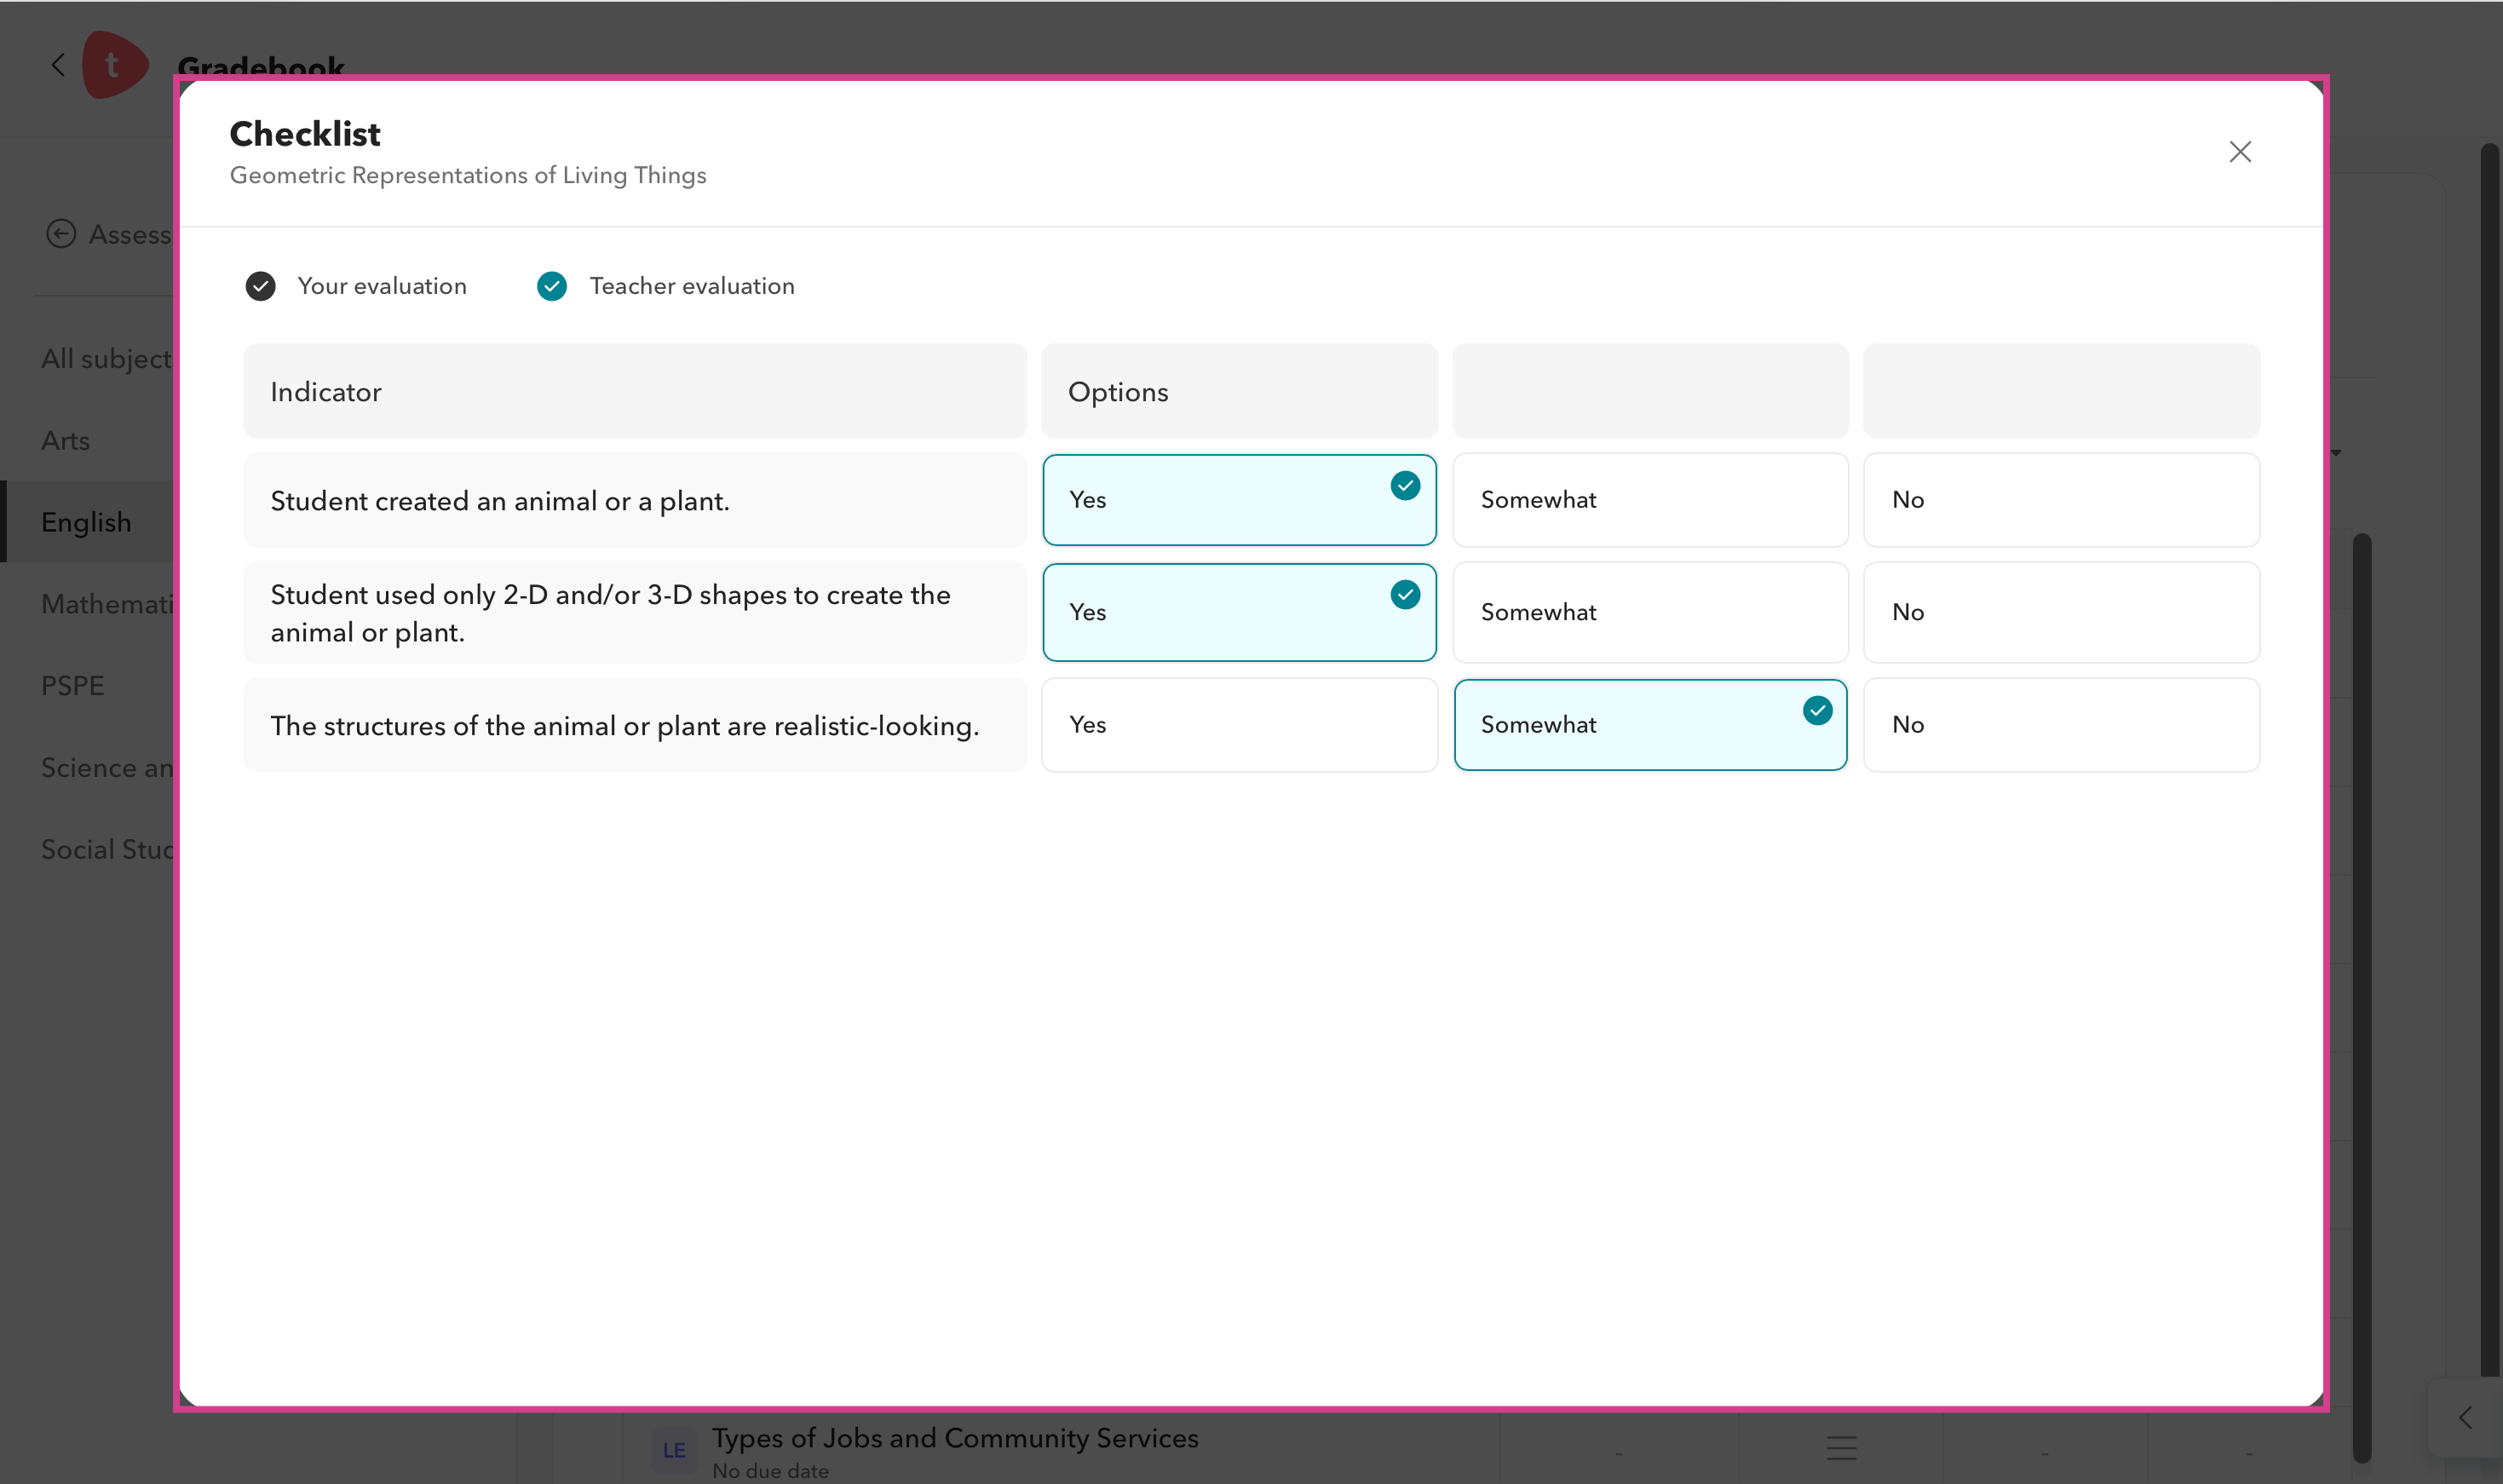2503x1484 pixels.
Task: Click the collapse chevron at the bottom right
Action: pyautogui.click(x=2465, y=1417)
